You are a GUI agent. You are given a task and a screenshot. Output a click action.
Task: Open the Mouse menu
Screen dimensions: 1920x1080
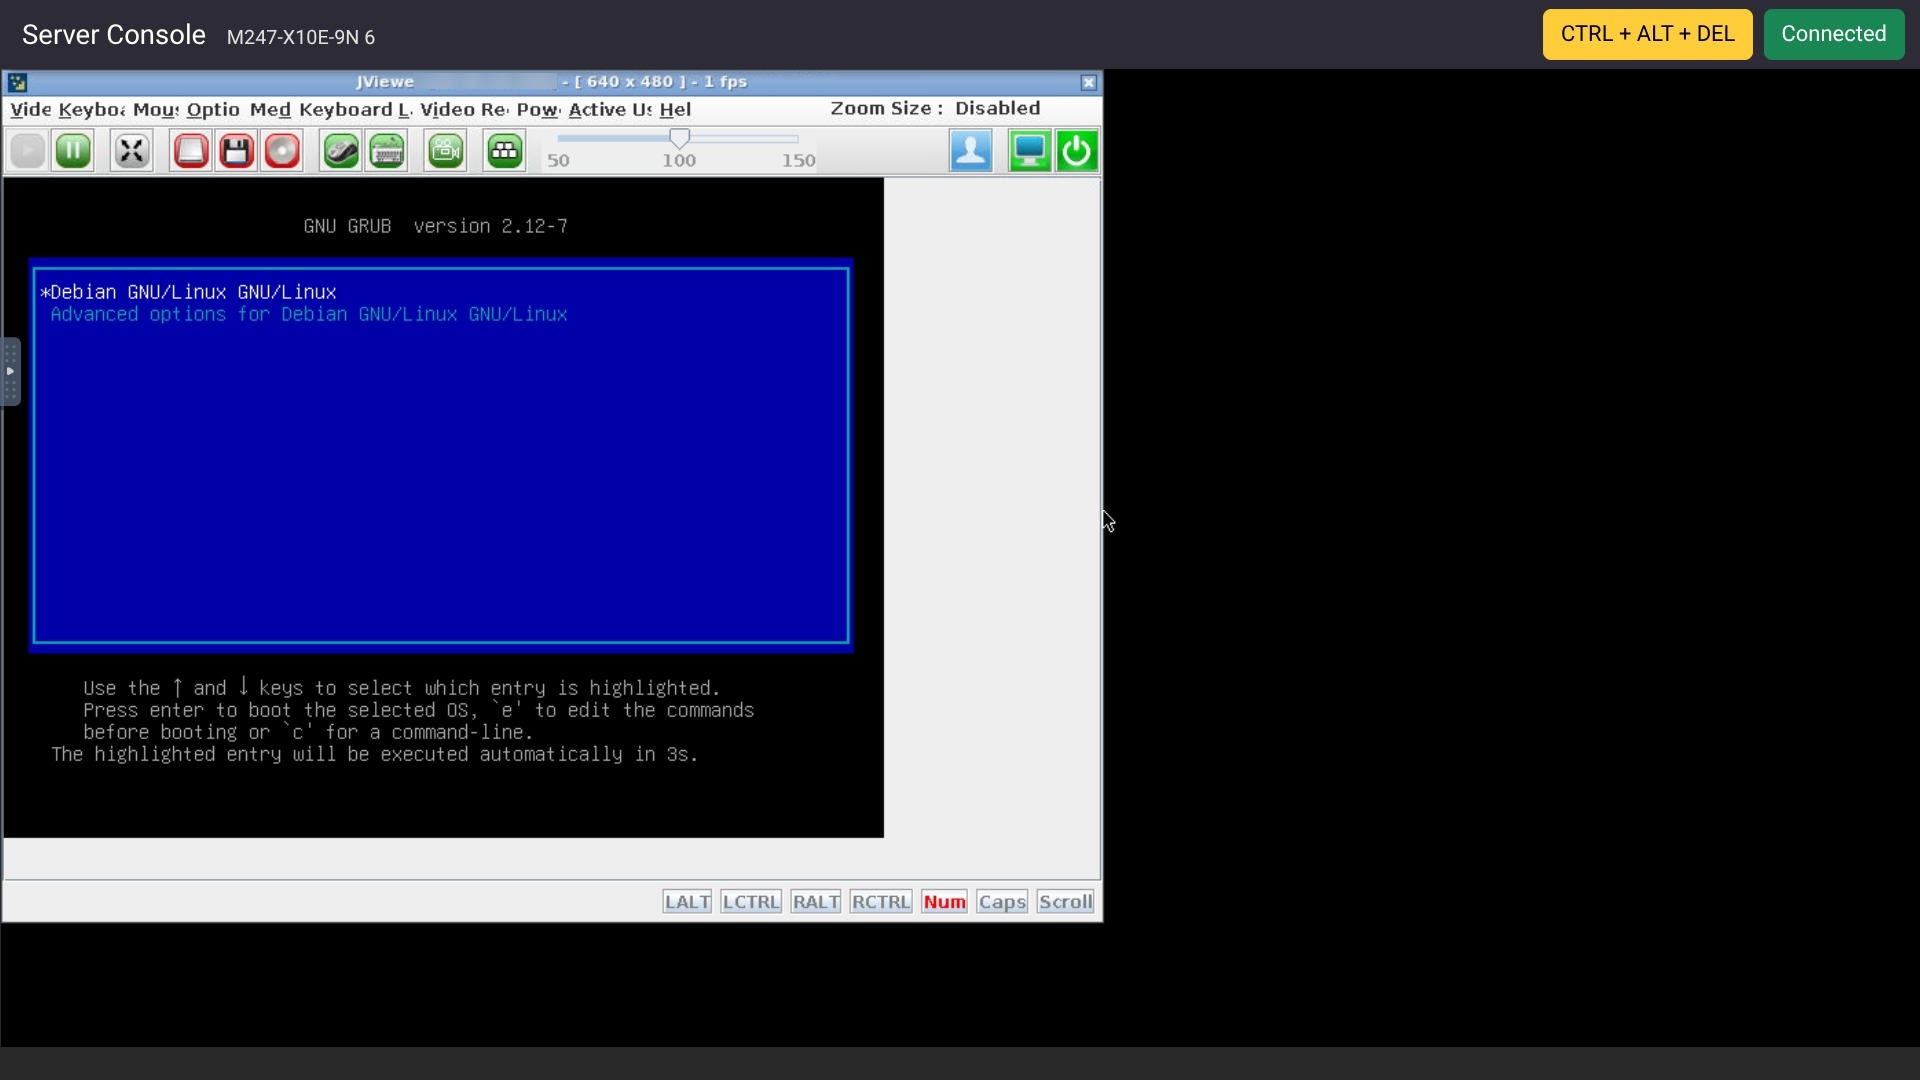(x=156, y=109)
